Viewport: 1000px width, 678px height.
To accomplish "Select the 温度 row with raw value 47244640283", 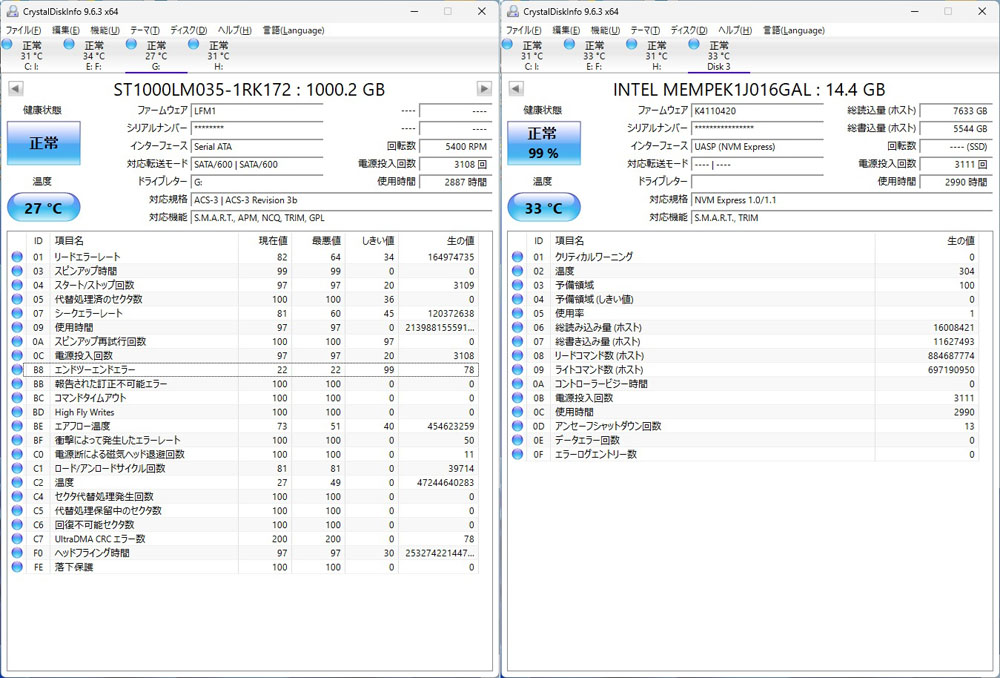I will 243,482.
